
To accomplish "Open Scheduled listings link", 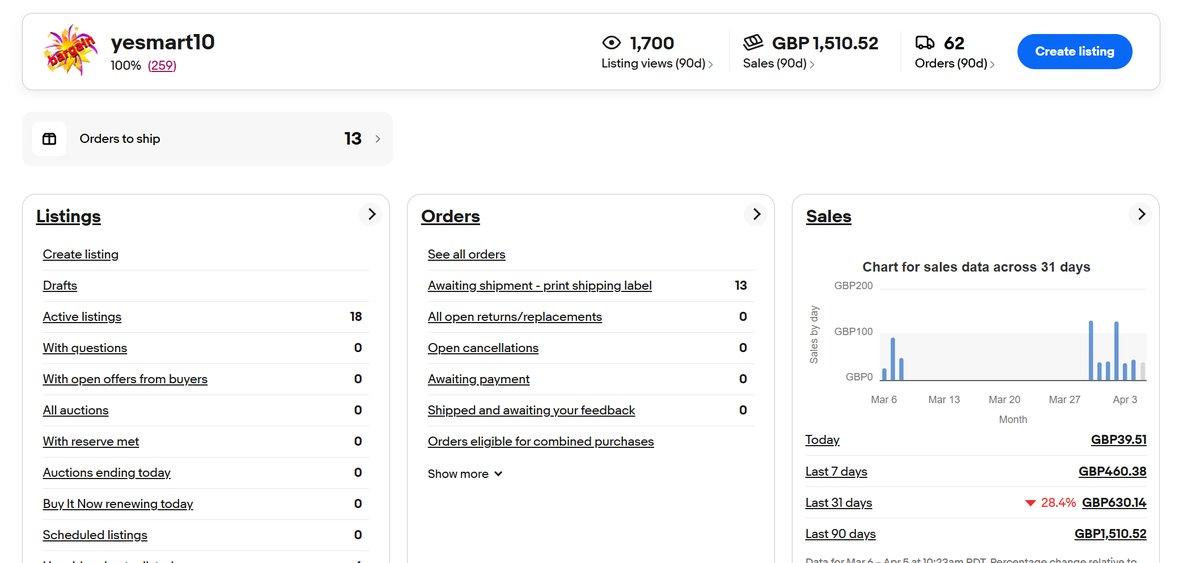I will tap(95, 535).
